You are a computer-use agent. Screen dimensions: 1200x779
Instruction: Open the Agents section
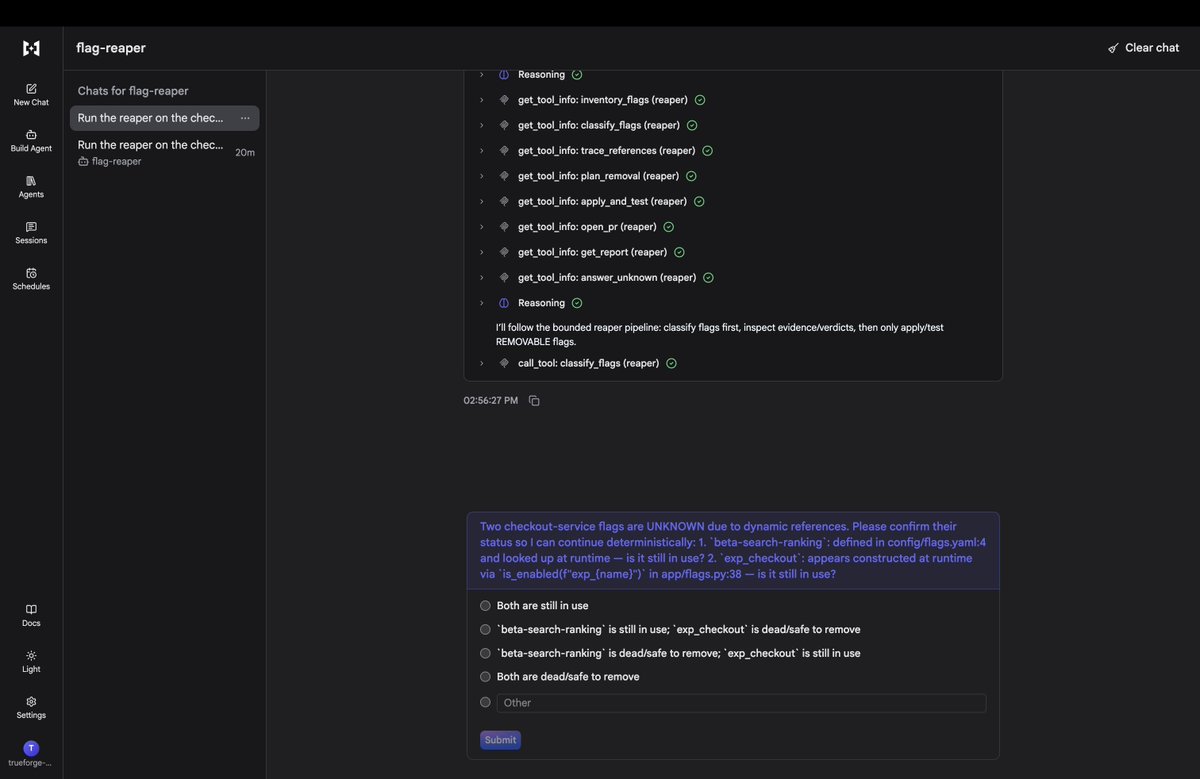tap(31, 187)
